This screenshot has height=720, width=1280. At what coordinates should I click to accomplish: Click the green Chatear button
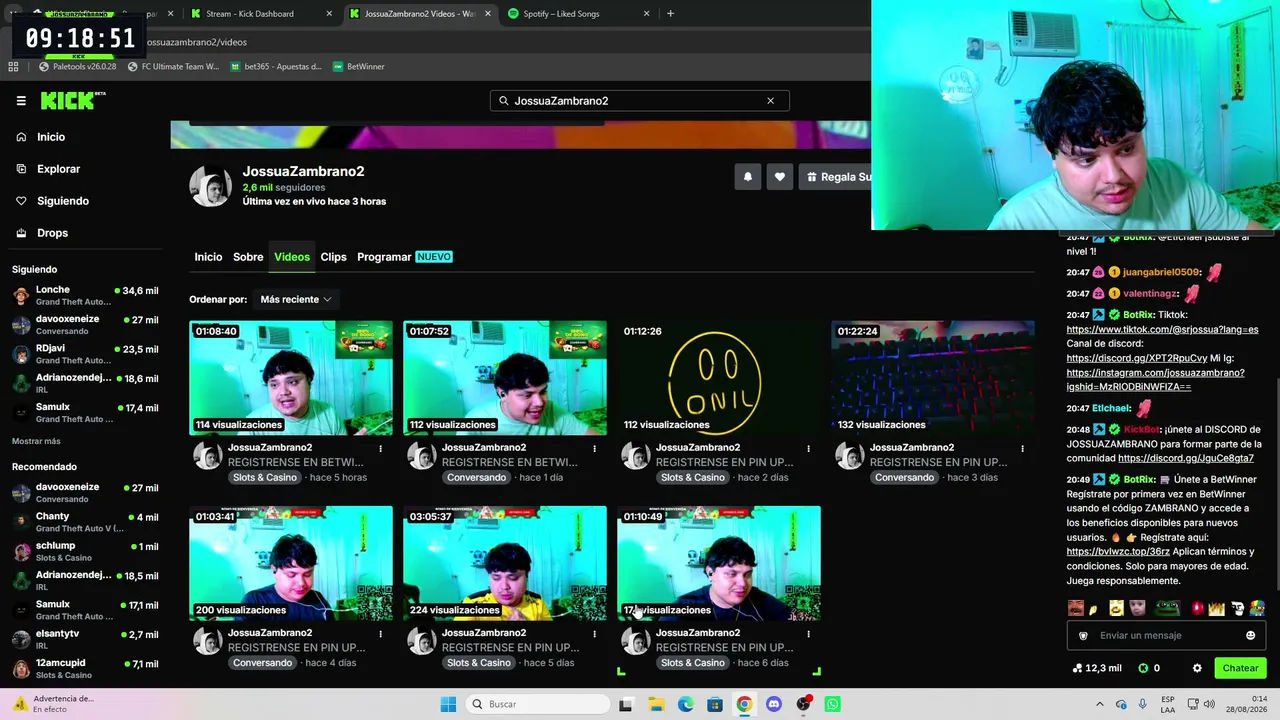click(x=1240, y=668)
